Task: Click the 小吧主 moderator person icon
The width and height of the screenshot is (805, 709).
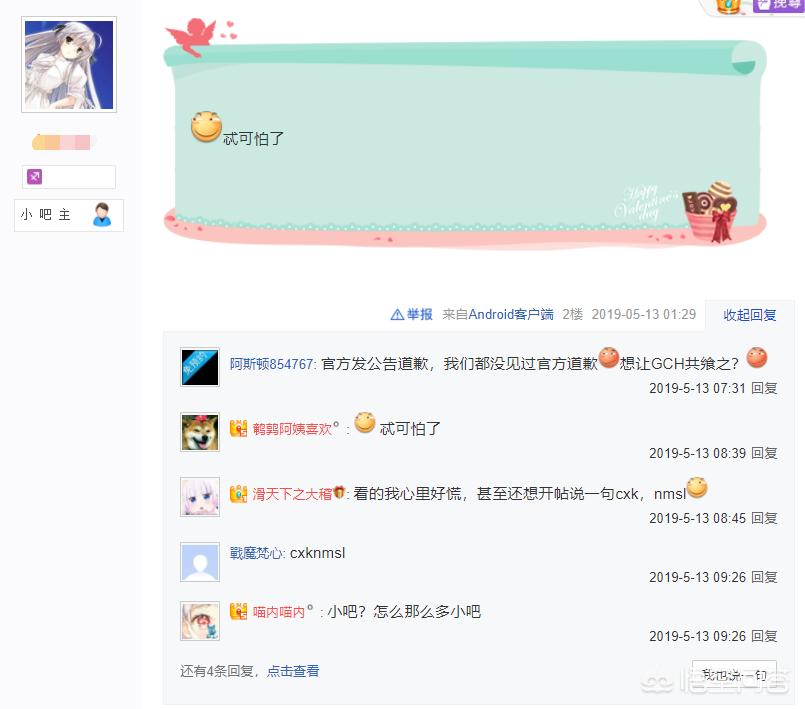Action: point(102,215)
